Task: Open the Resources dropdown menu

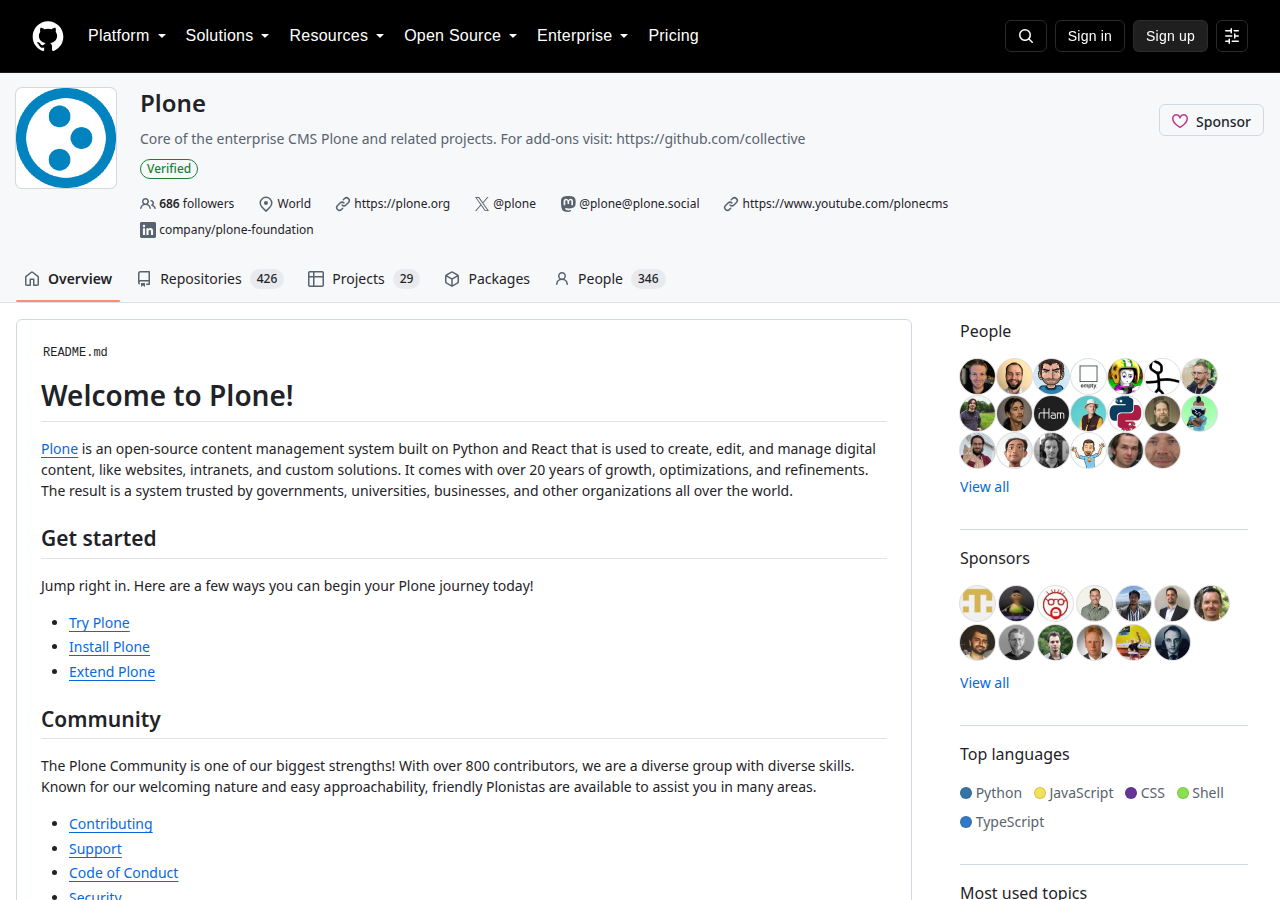Action: pos(337,36)
